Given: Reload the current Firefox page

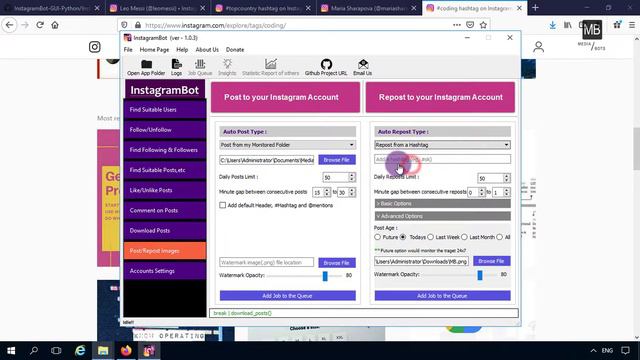Looking at the screenshot, I should click(x=40, y=25).
